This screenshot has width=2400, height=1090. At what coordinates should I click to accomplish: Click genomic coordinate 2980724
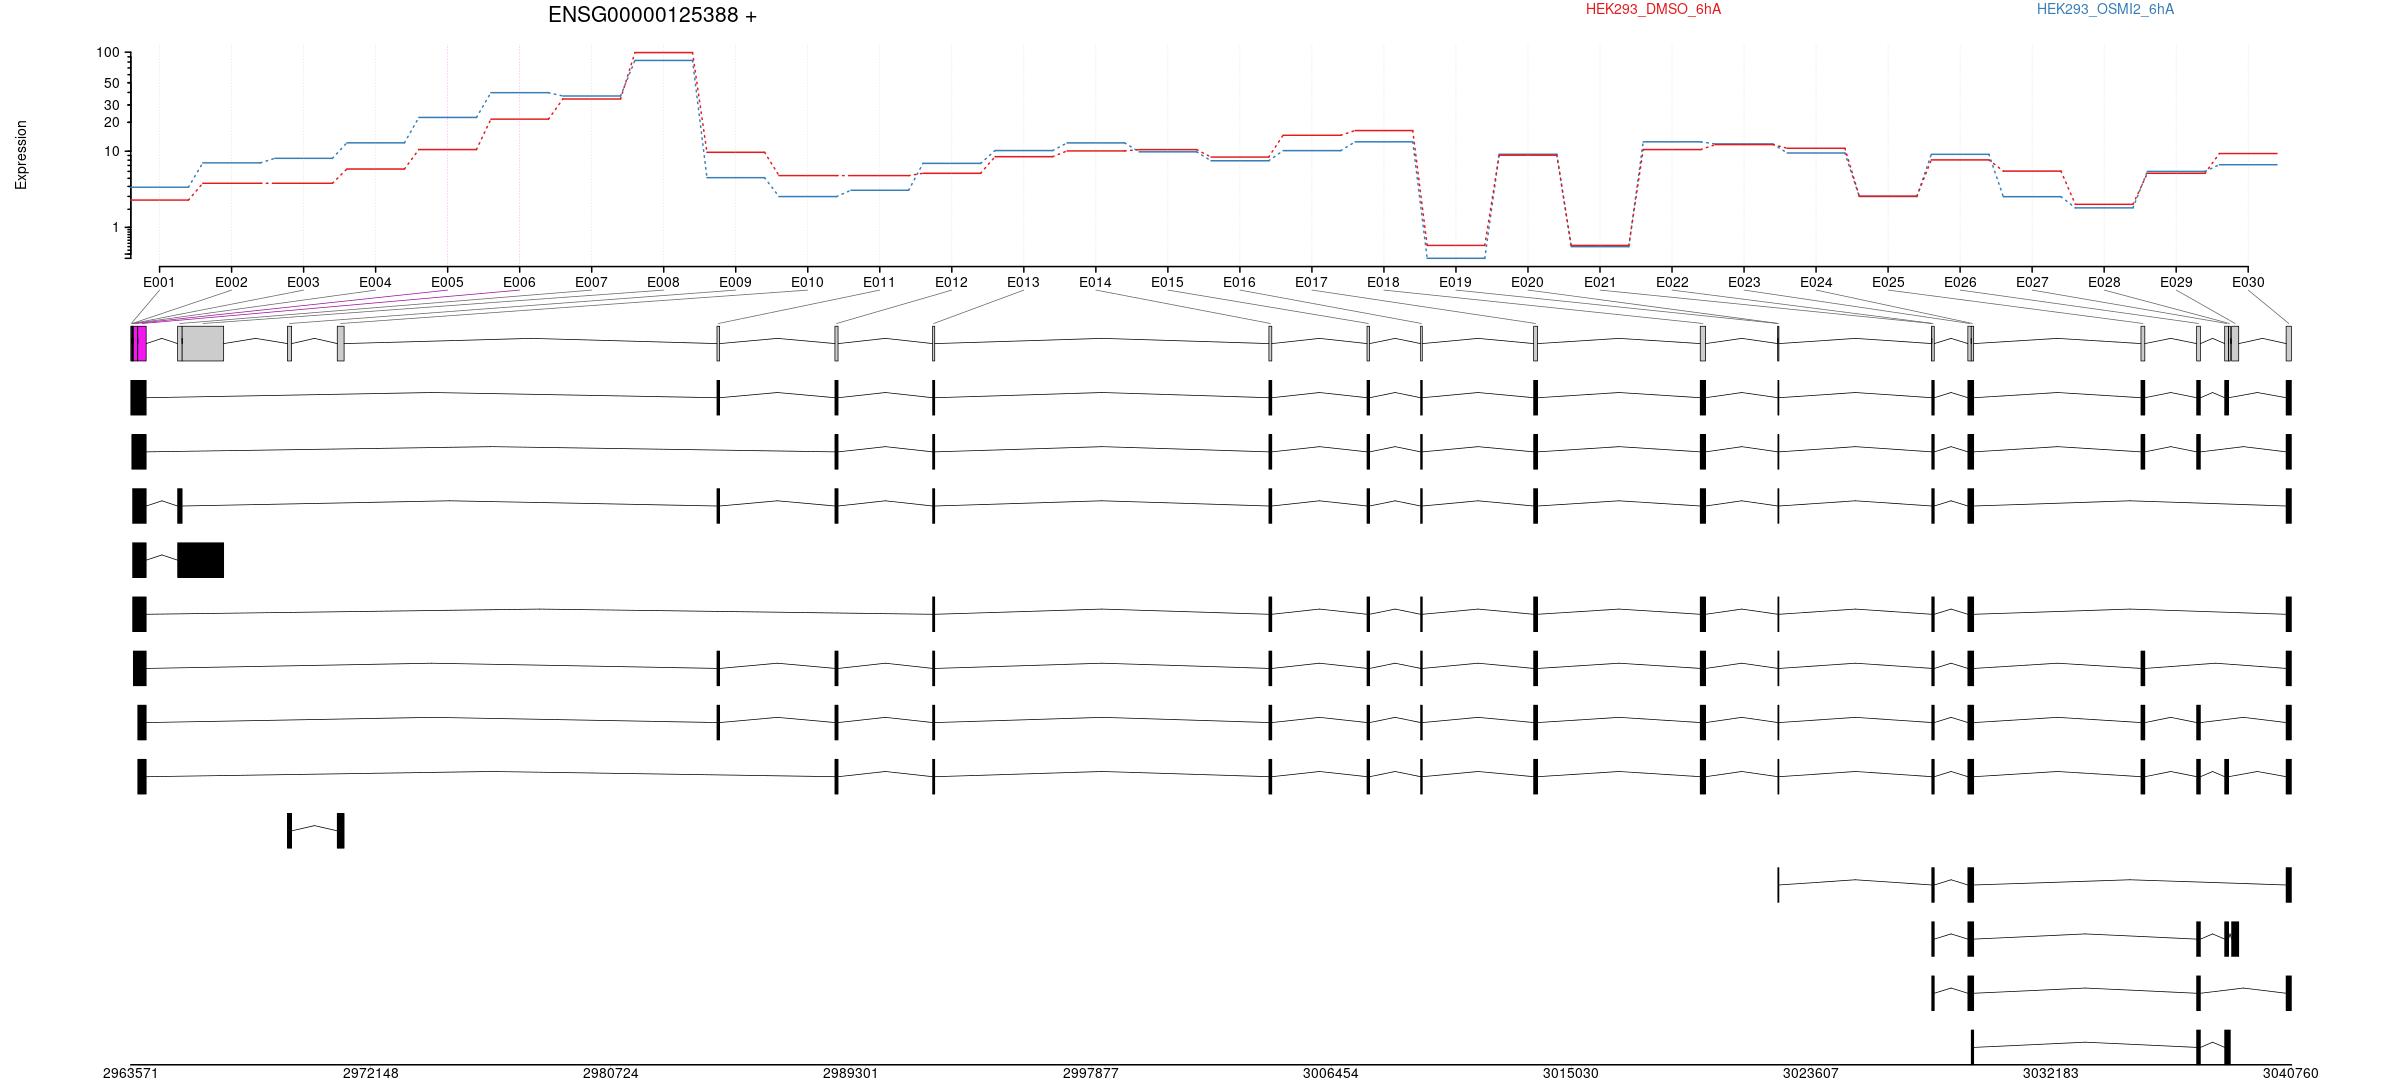pos(610,1073)
